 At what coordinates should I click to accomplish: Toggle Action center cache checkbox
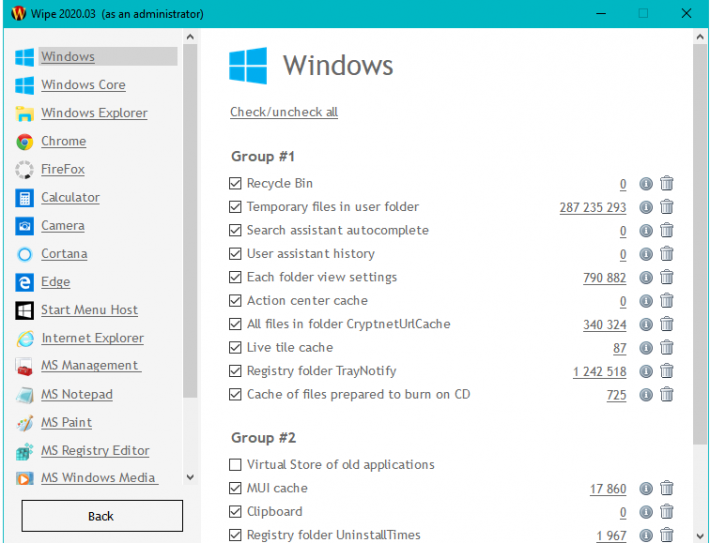pos(235,301)
